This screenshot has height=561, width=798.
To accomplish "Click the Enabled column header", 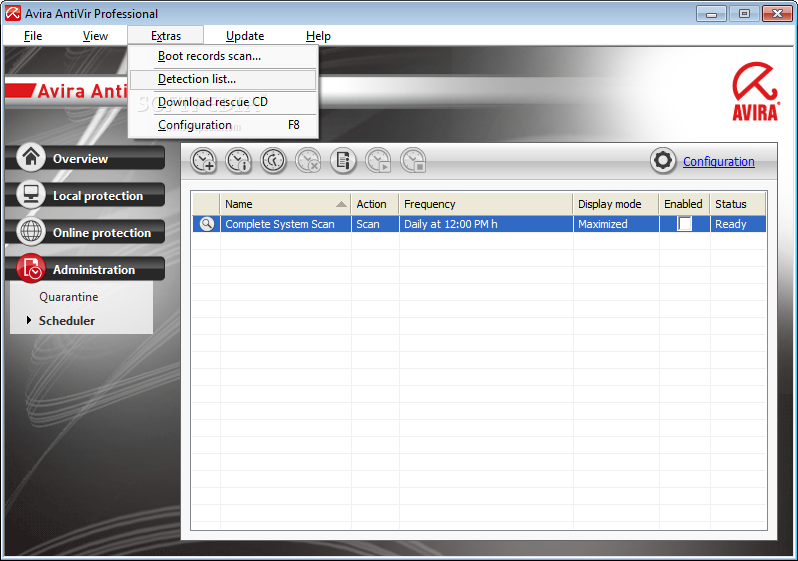I will click(x=685, y=204).
